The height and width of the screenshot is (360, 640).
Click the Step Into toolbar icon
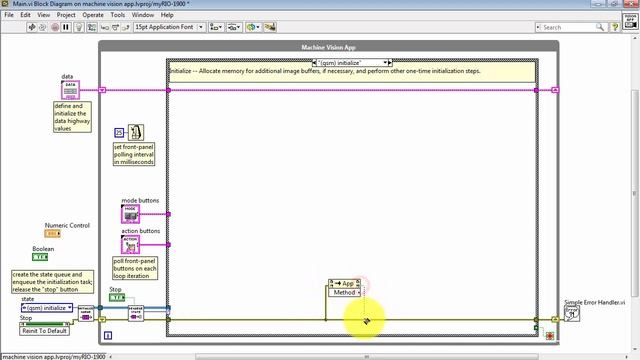click(x=104, y=27)
